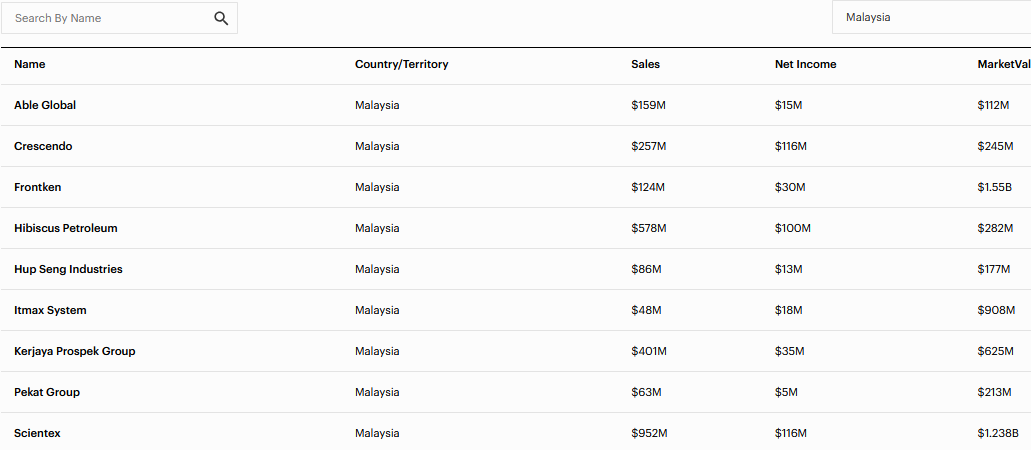Click Scientex's $116M net income cell

coord(790,433)
